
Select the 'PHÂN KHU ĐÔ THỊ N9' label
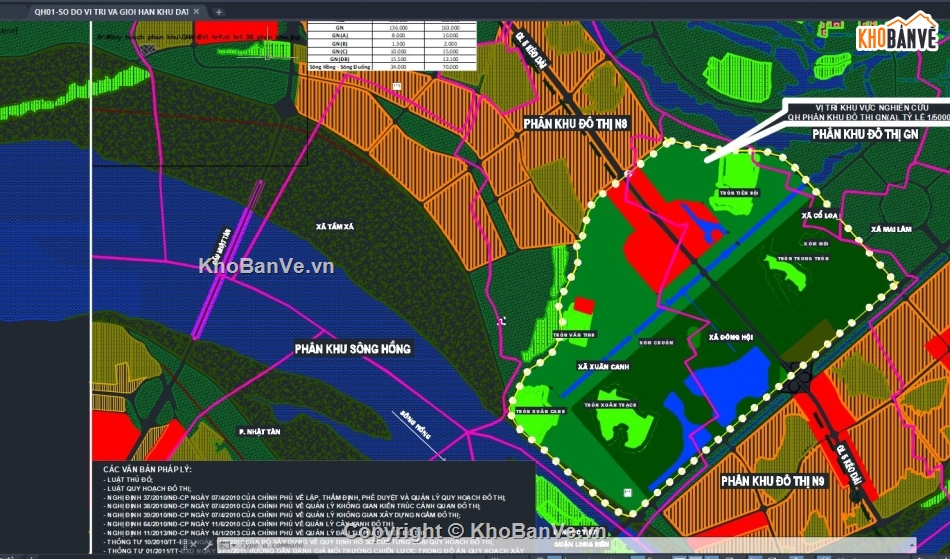(x=772, y=481)
